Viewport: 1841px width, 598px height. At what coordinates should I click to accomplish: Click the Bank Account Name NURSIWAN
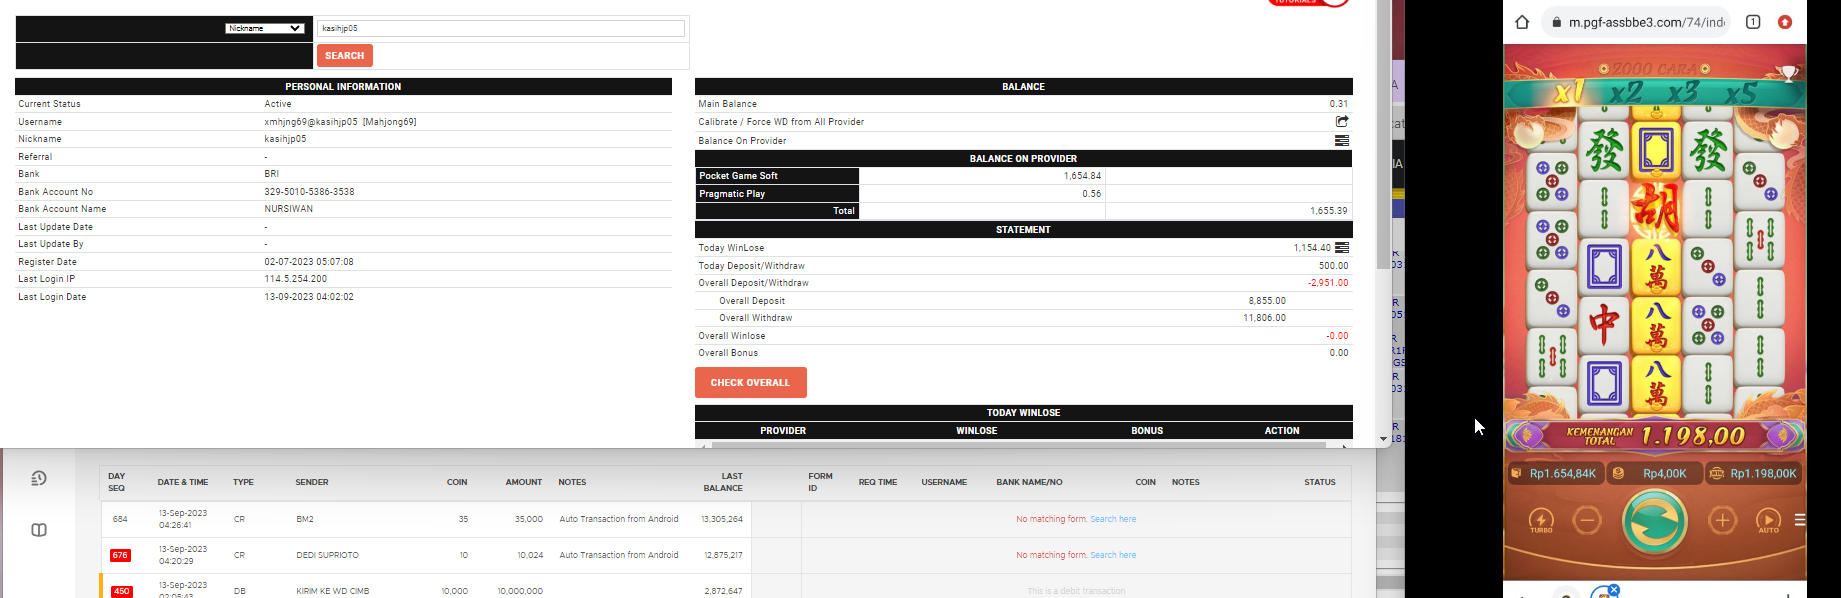pos(288,209)
